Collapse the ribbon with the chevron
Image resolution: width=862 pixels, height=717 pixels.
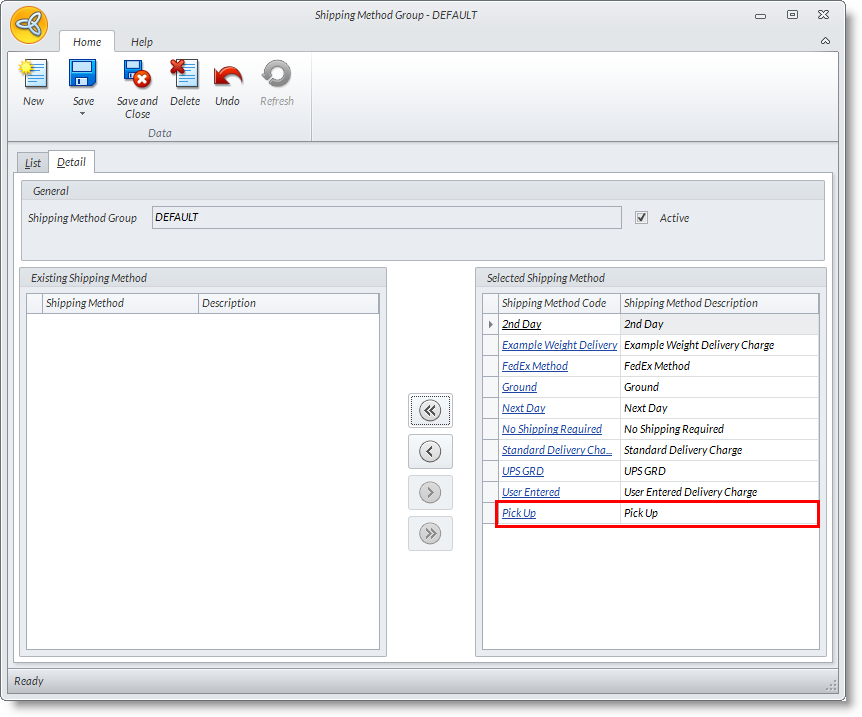click(825, 41)
